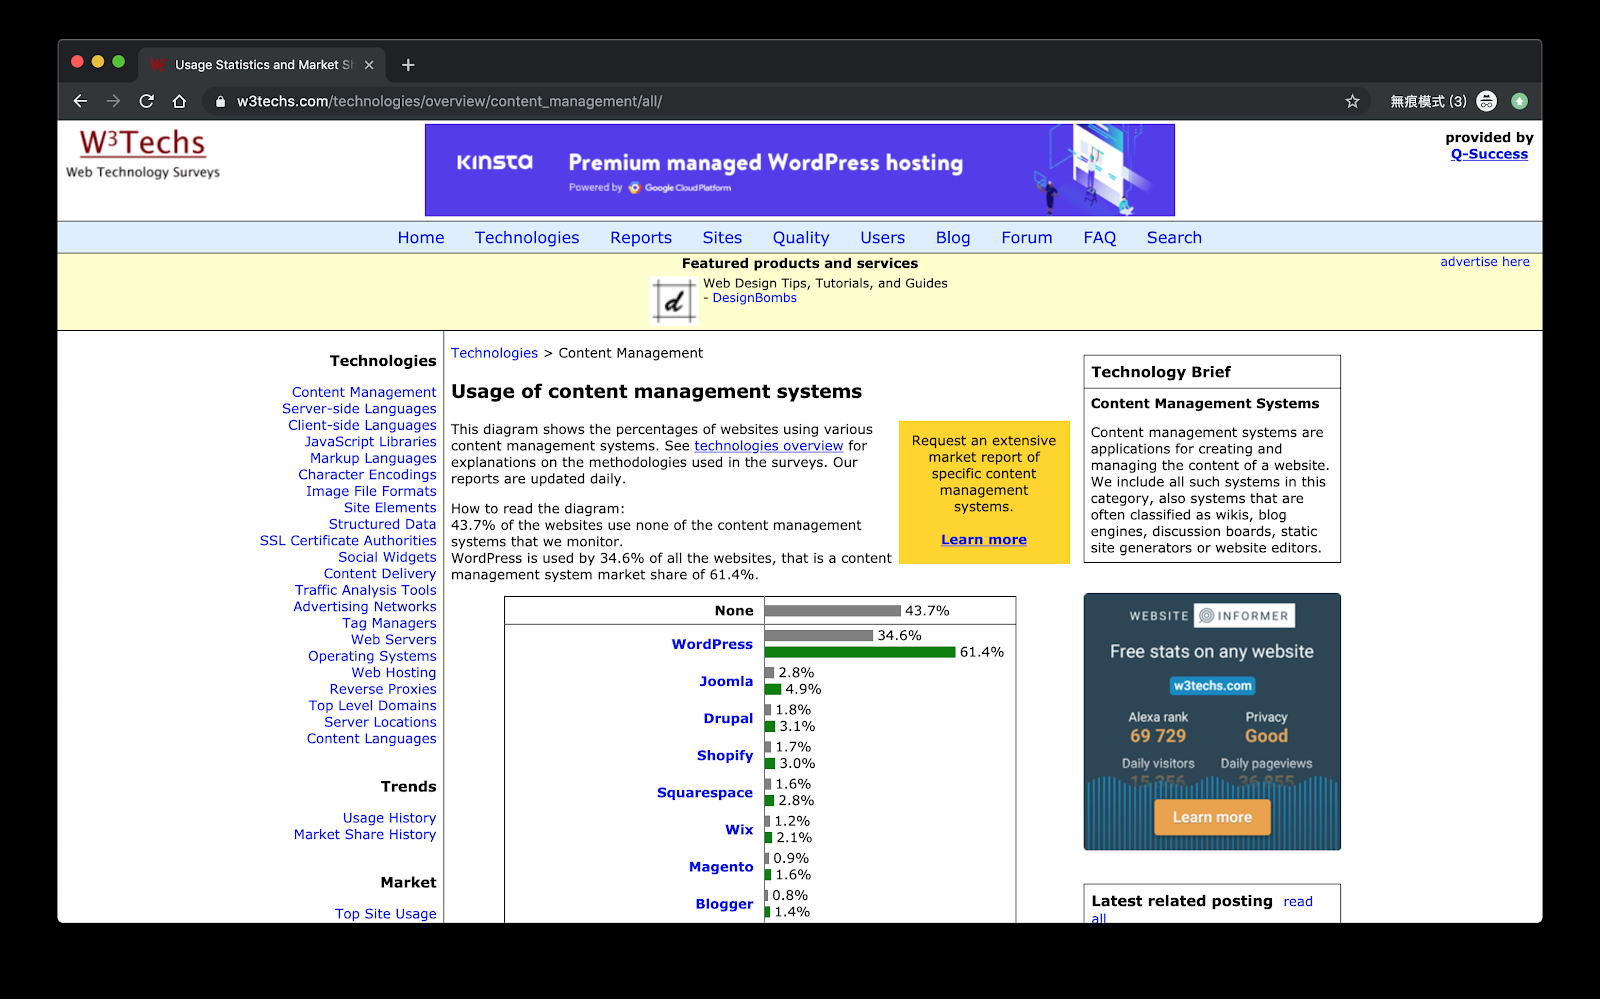Screen dimensions: 1600x999
Task: Click the browser forward arrow
Action: (x=113, y=101)
